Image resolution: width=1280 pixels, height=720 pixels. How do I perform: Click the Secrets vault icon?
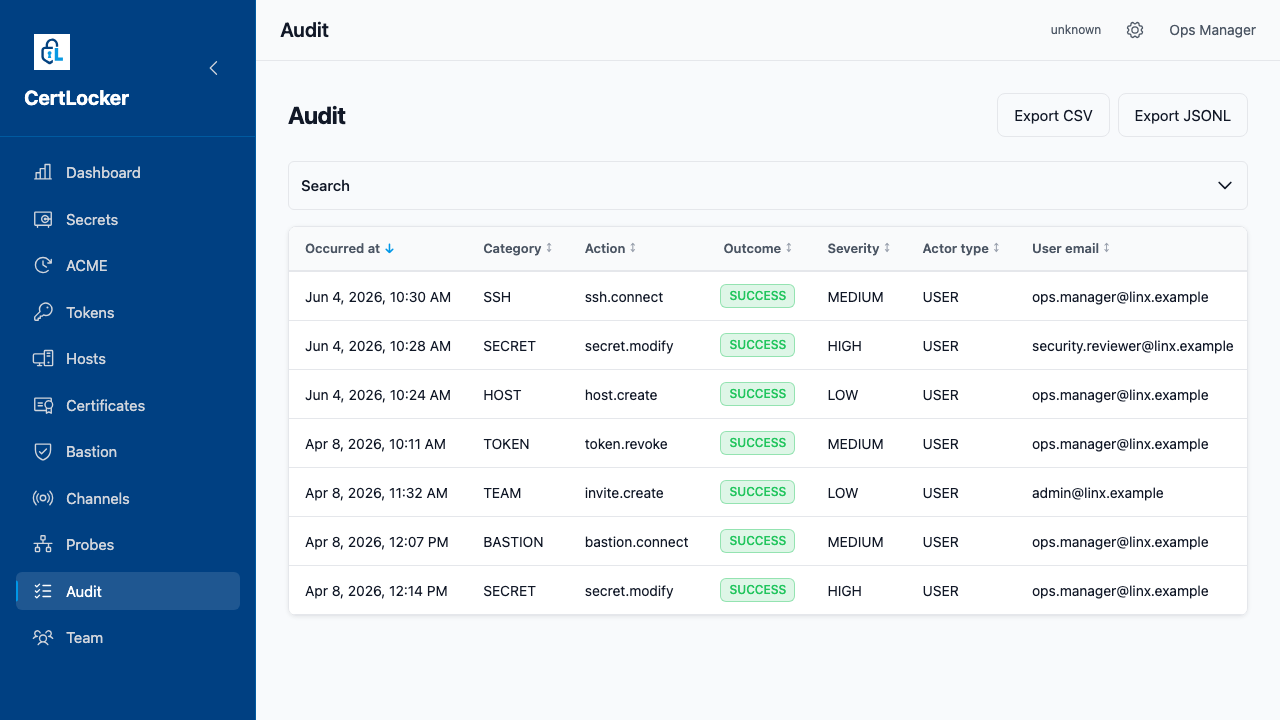[43, 219]
